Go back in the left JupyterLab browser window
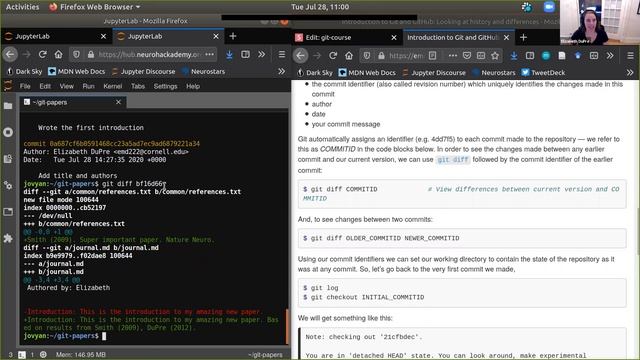Viewport: 640px width, 360px height. (x=10, y=54)
